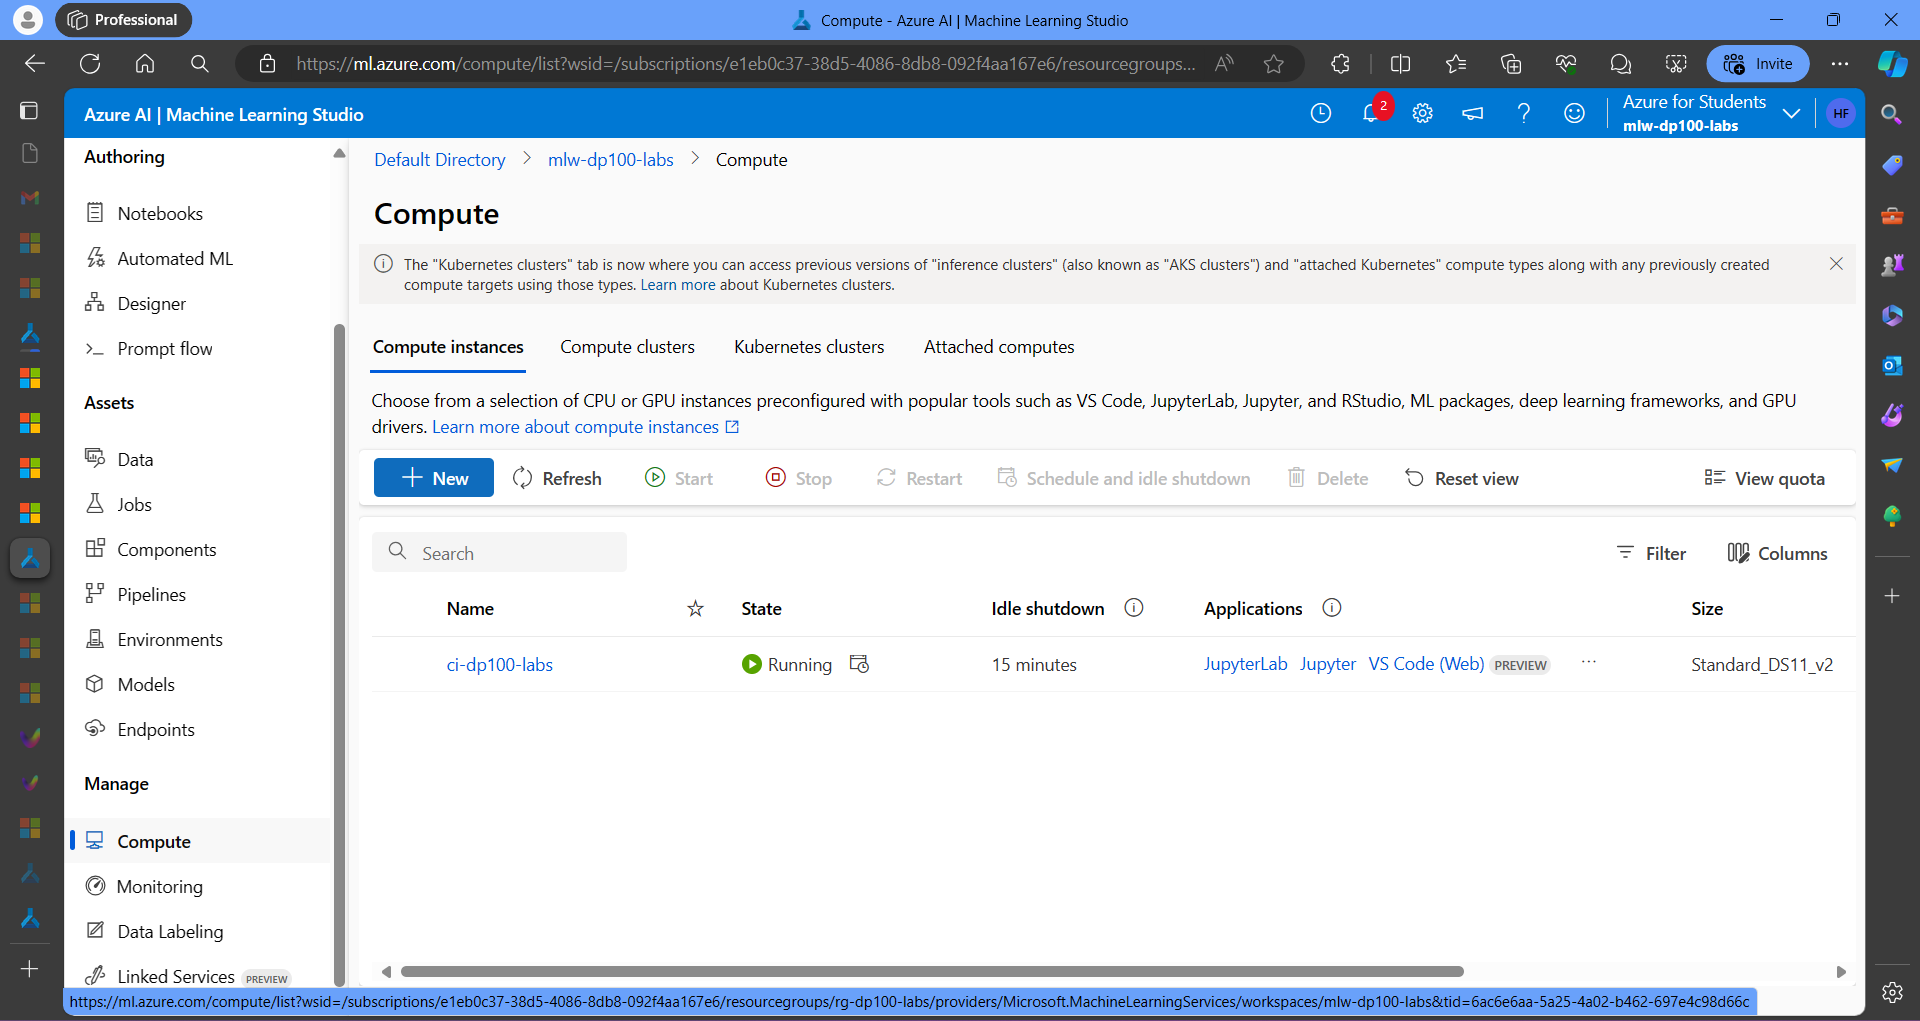Open the Data assets page

point(119,459)
